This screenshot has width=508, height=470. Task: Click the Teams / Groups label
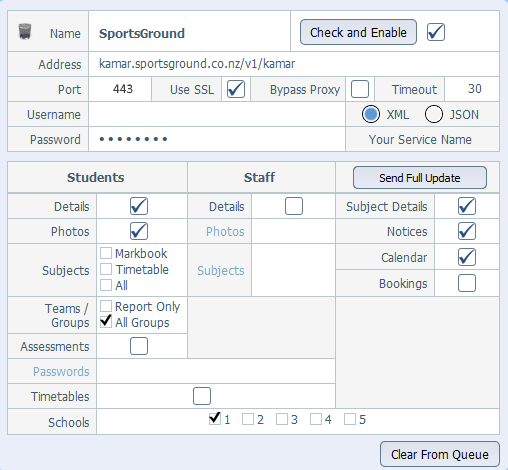pos(68,315)
